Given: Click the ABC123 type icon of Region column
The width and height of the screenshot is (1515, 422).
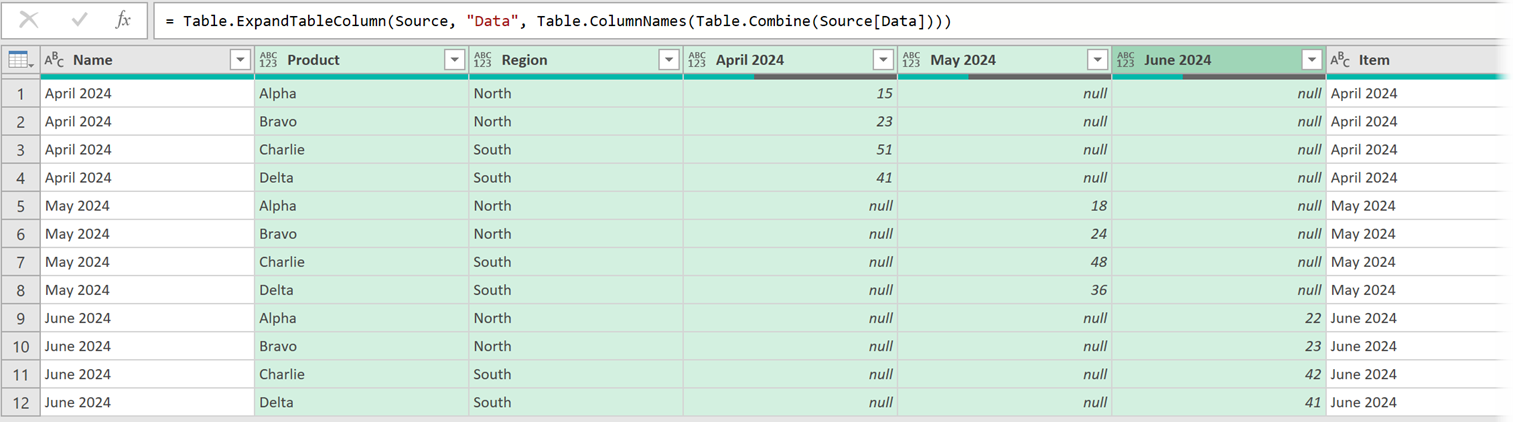Looking at the screenshot, I should click(x=483, y=61).
